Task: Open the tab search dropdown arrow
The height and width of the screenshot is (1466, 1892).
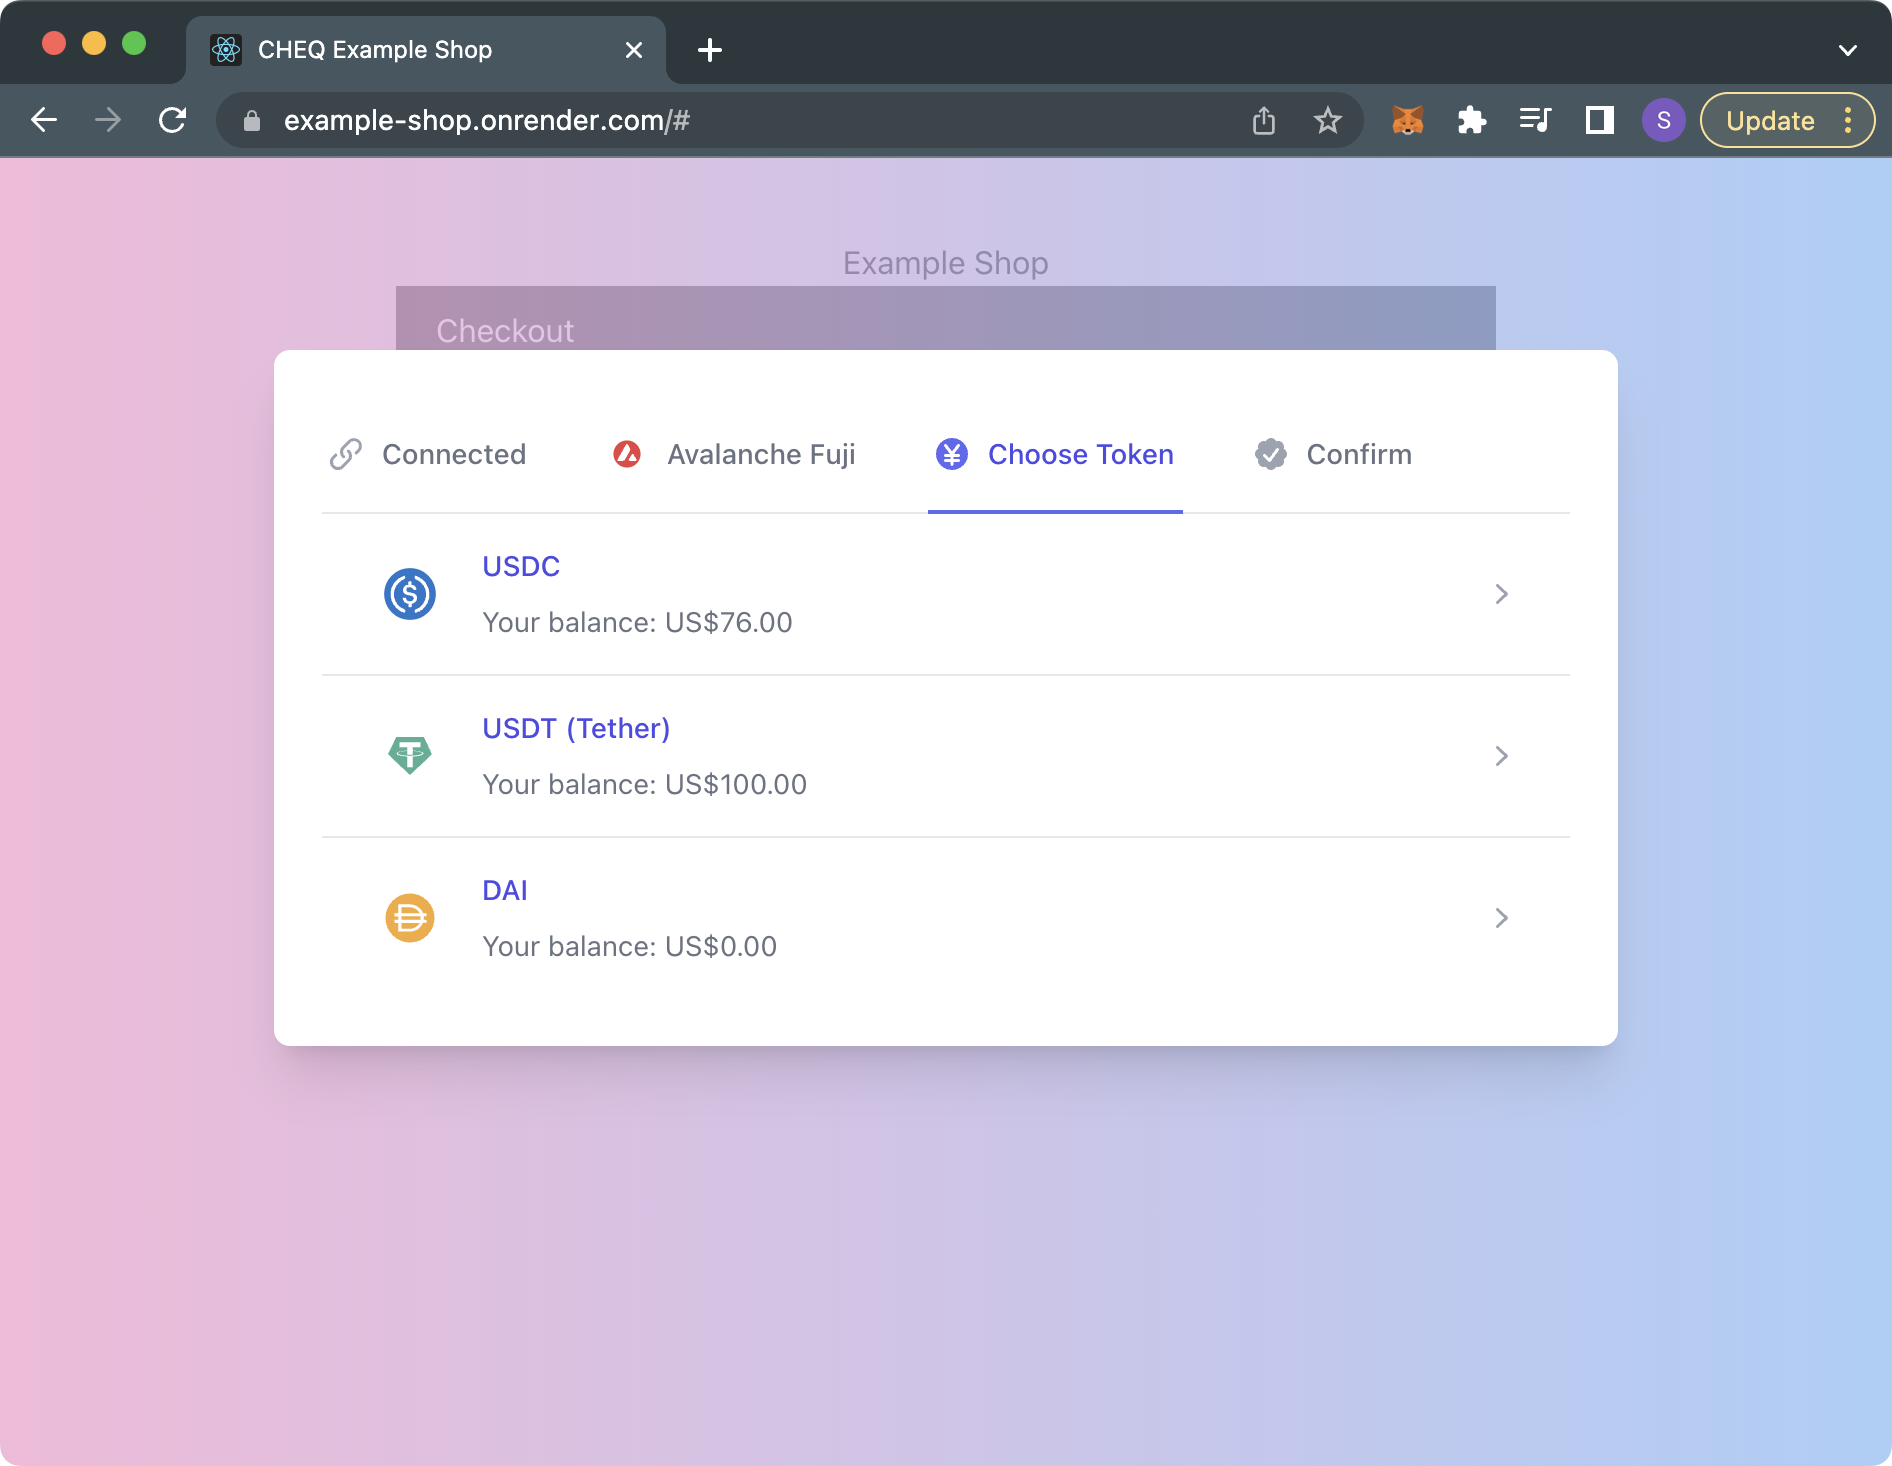Action: (1847, 50)
